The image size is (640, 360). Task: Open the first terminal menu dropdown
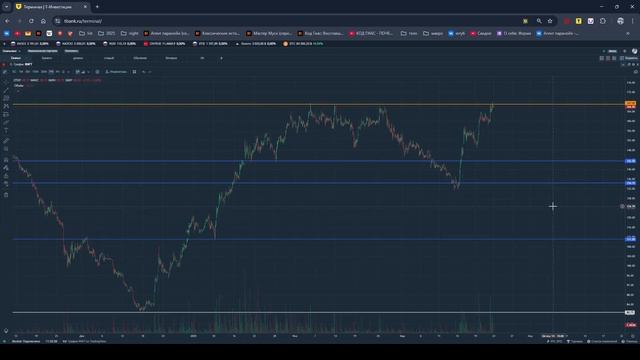point(11,51)
